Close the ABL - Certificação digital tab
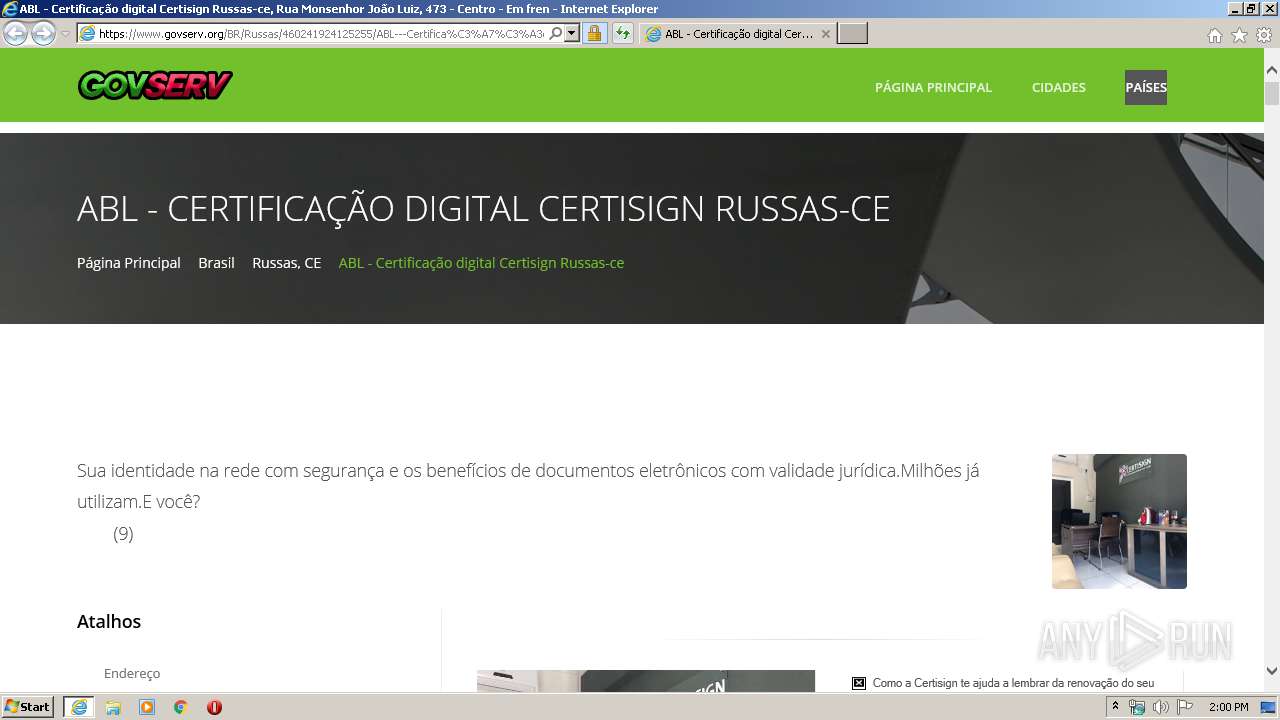Screen dimensions: 1280x720 825,34
